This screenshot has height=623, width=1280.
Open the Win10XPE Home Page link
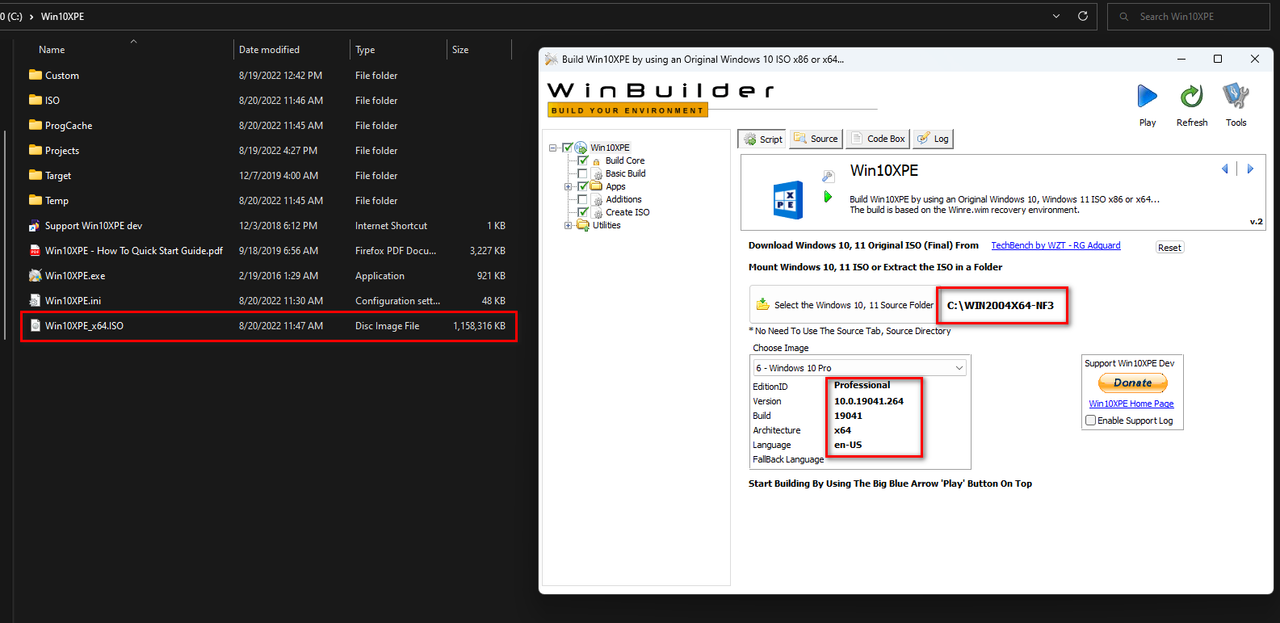point(1131,404)
